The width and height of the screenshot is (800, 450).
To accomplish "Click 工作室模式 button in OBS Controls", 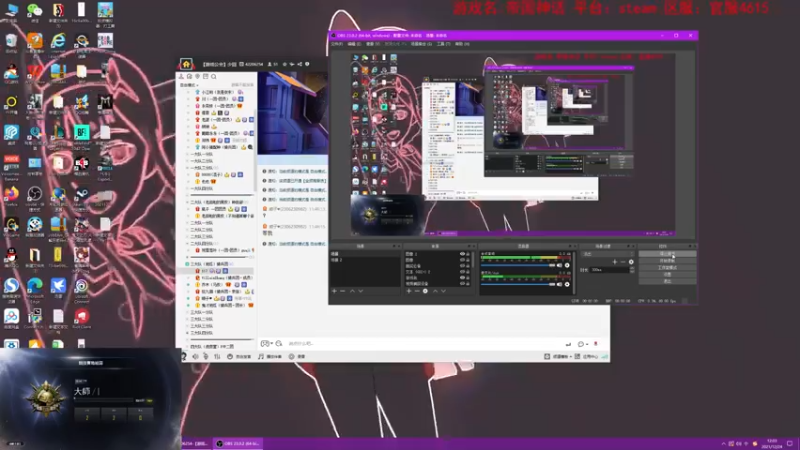I will tap(667, 267).
